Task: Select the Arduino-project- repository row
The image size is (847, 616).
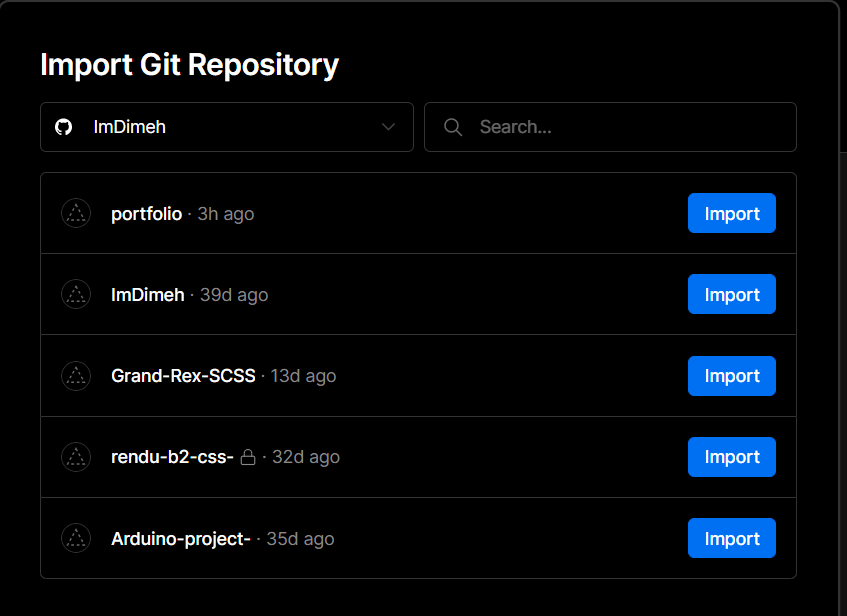Action: 400,538
